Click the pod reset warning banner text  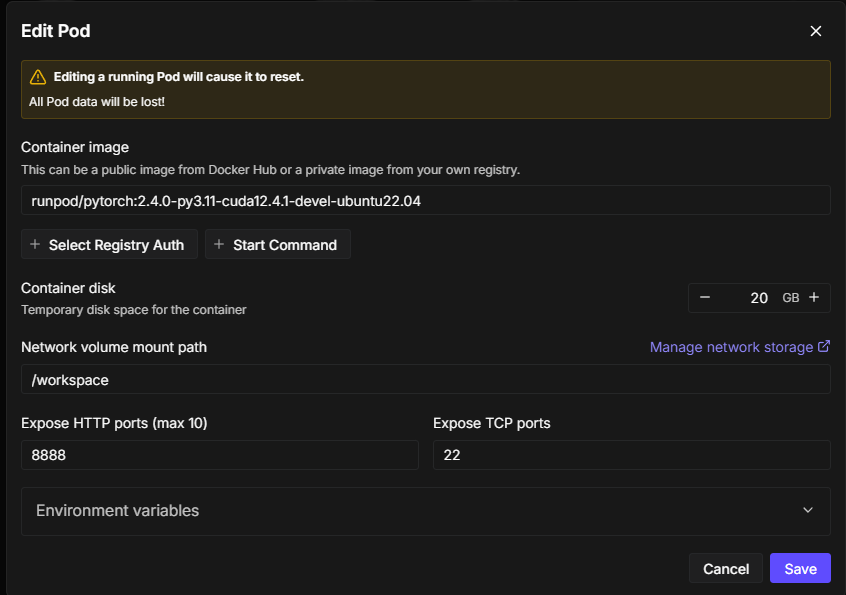[x=178, y=77]
